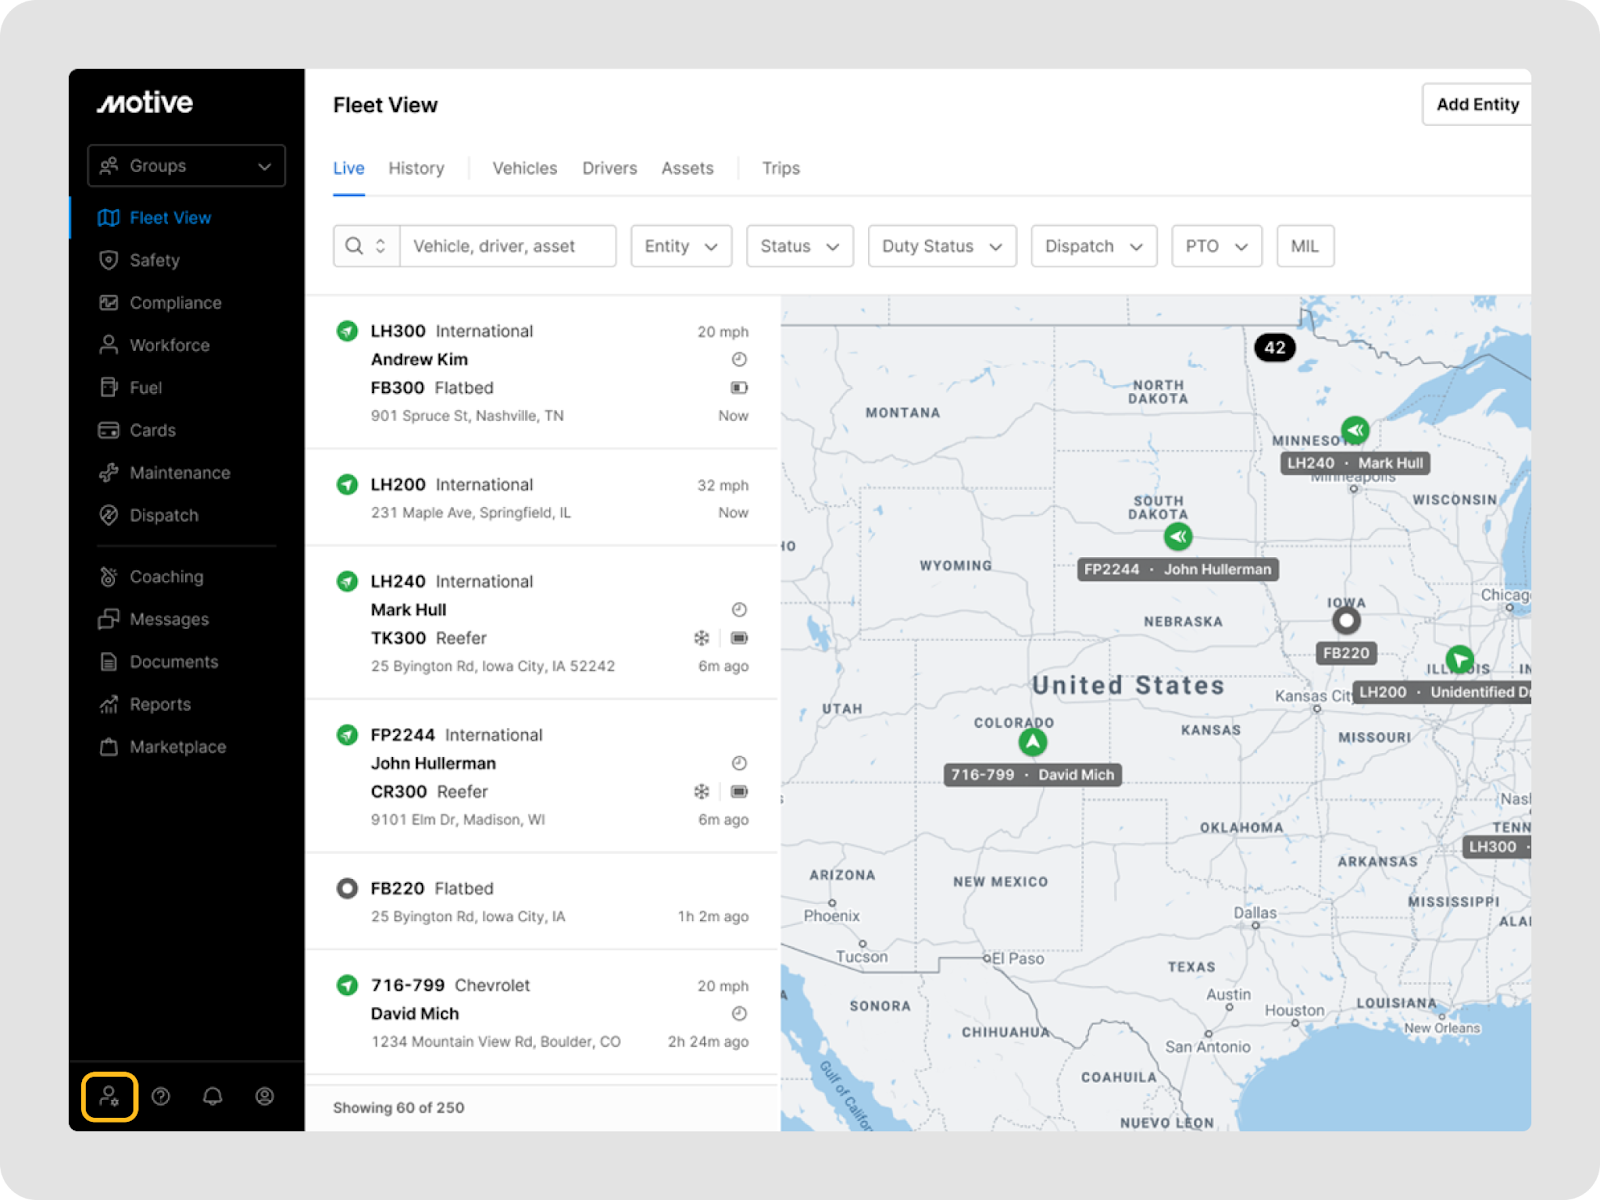This screenshot has width=1600, height=1200.
Task: Open the admin settings icon in sidebar footer
Action: click(x=109, y=1097)
